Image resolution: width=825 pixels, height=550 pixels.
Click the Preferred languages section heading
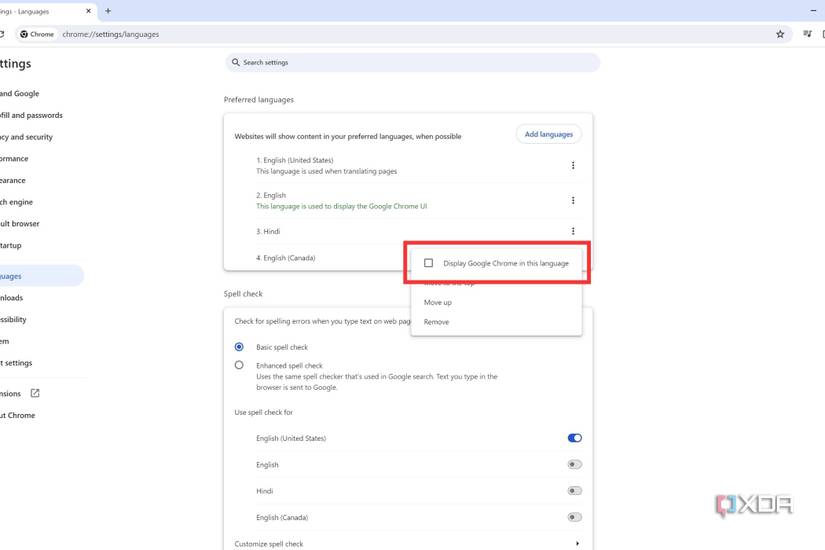point(259,99)
